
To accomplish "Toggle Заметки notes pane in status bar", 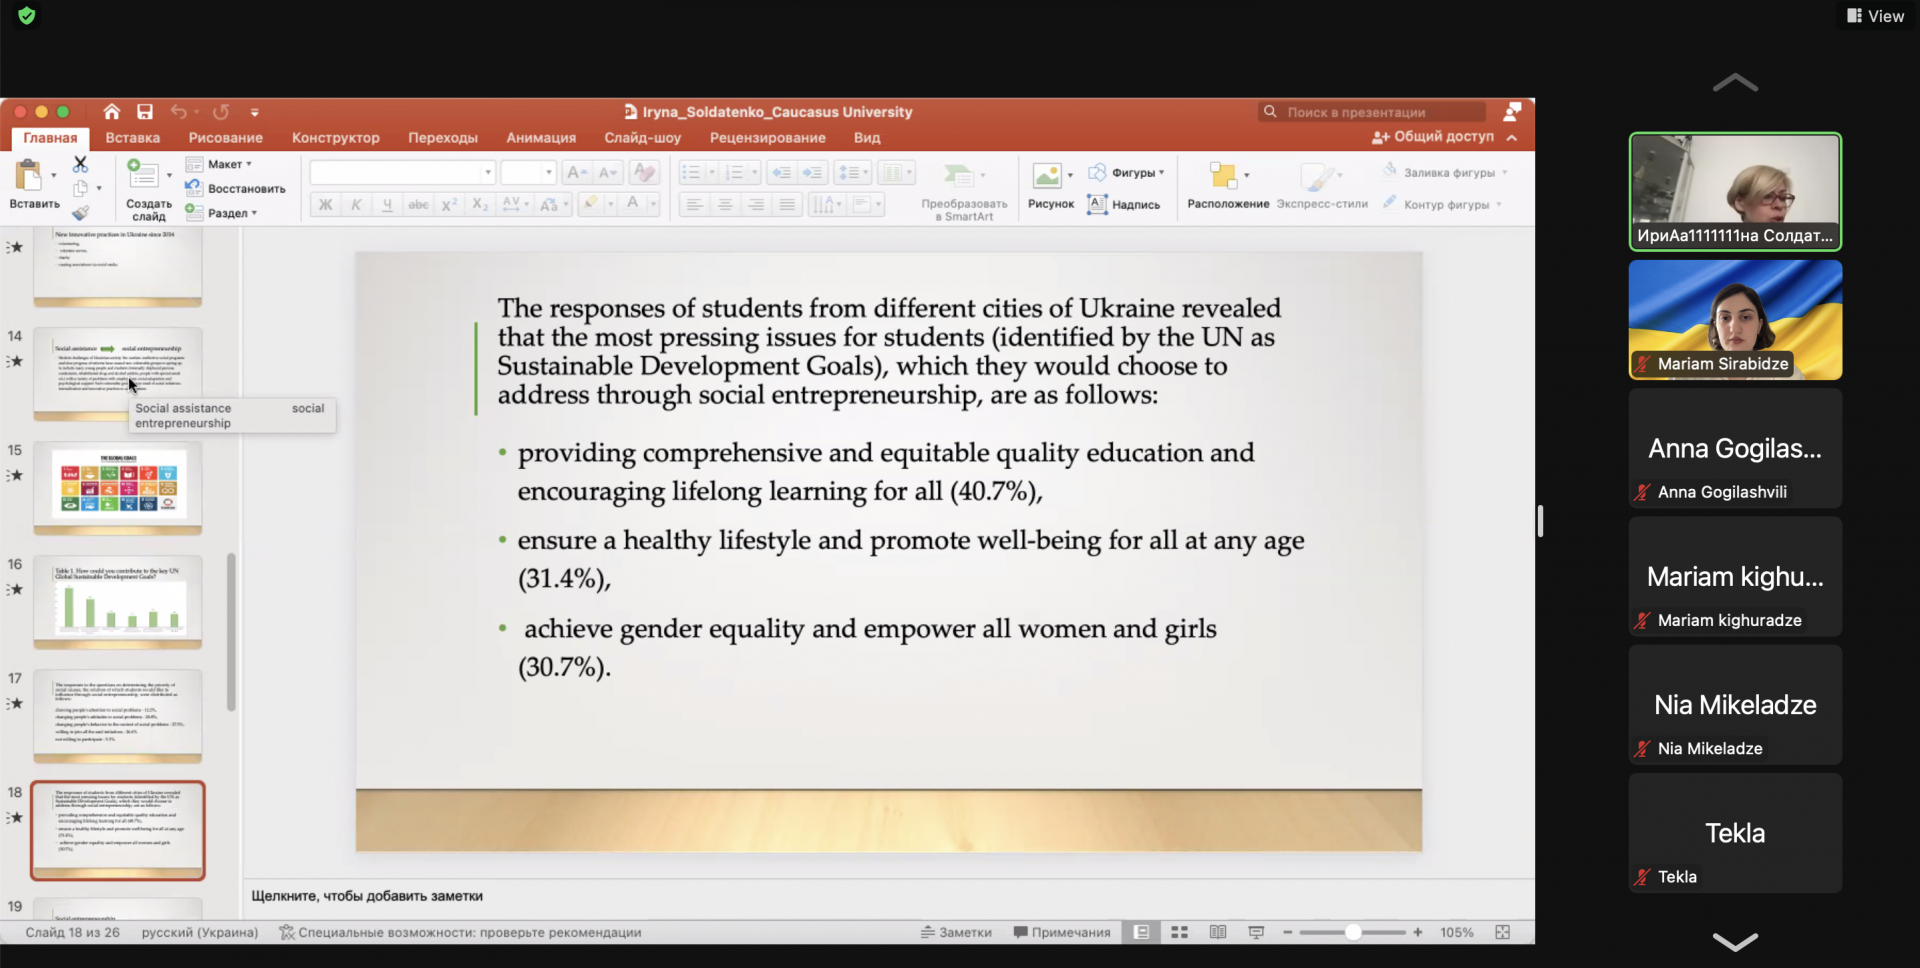I will click(956, 932).
